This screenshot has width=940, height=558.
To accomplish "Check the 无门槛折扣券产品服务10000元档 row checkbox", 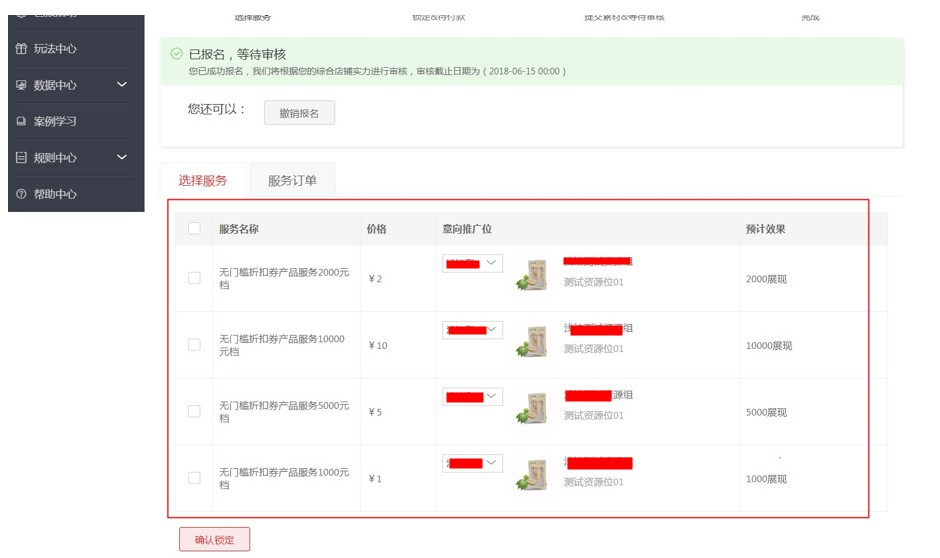I will point(194,344).
